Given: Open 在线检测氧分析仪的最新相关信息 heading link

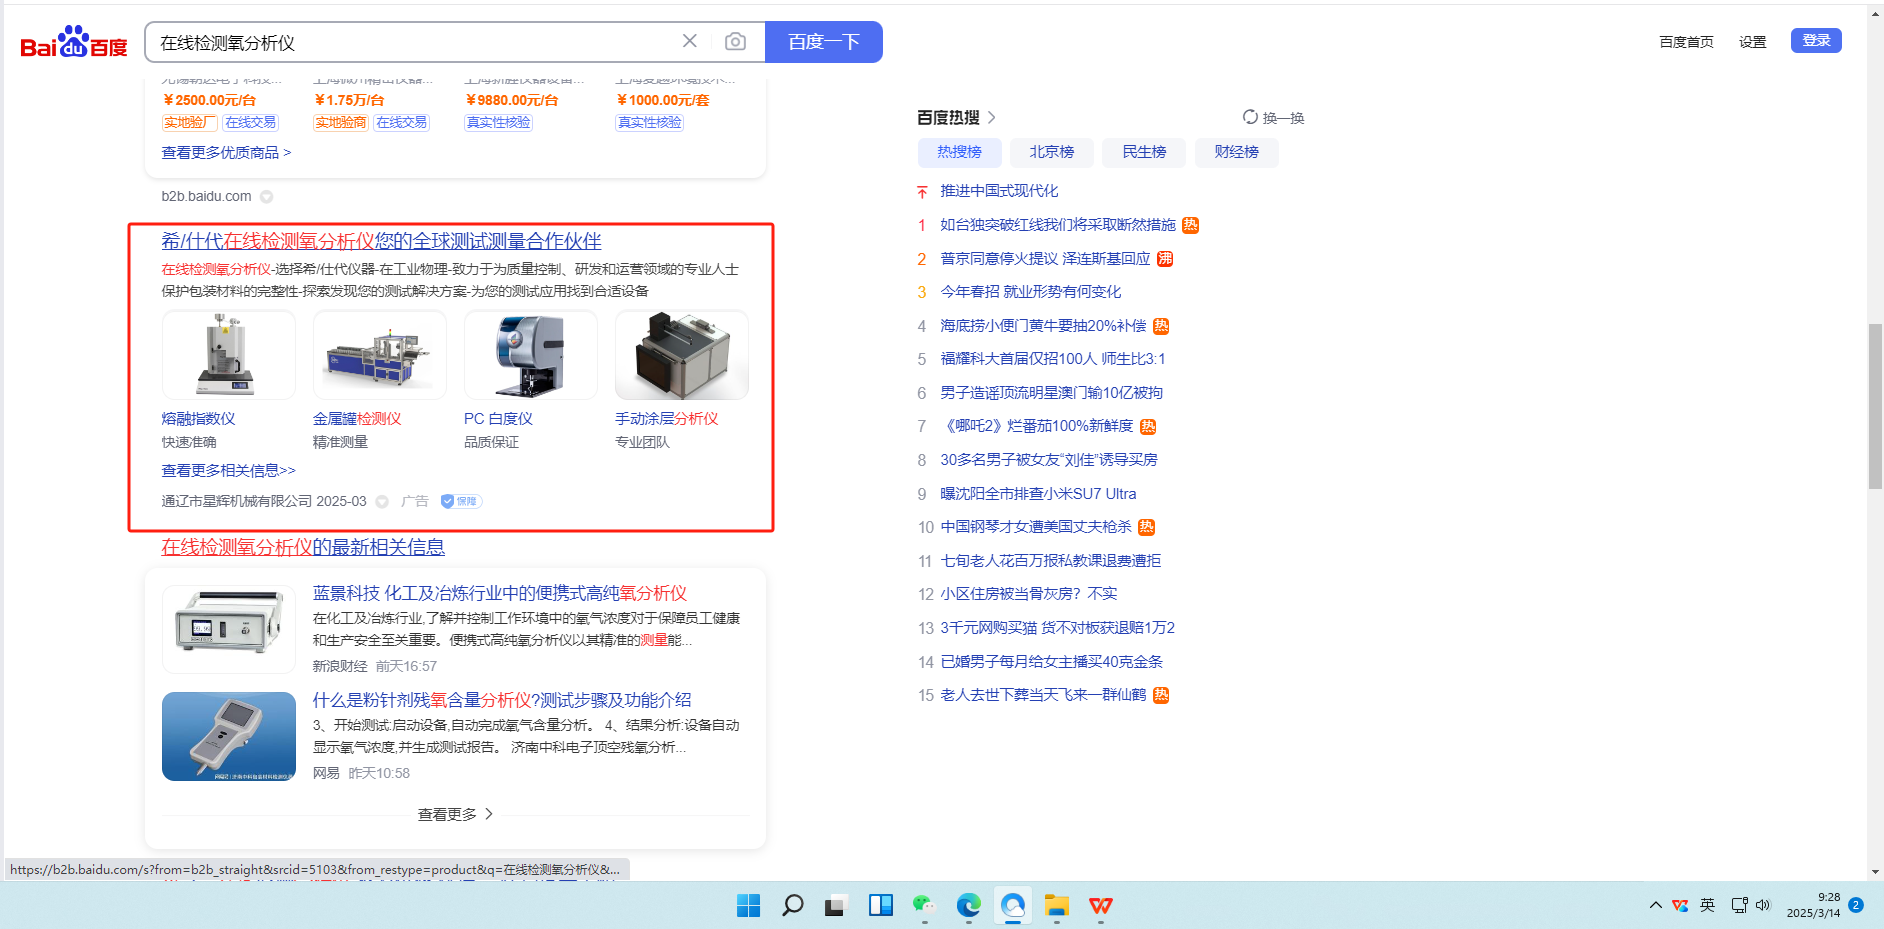Looking at the screenshot, I should coord(303,547).
